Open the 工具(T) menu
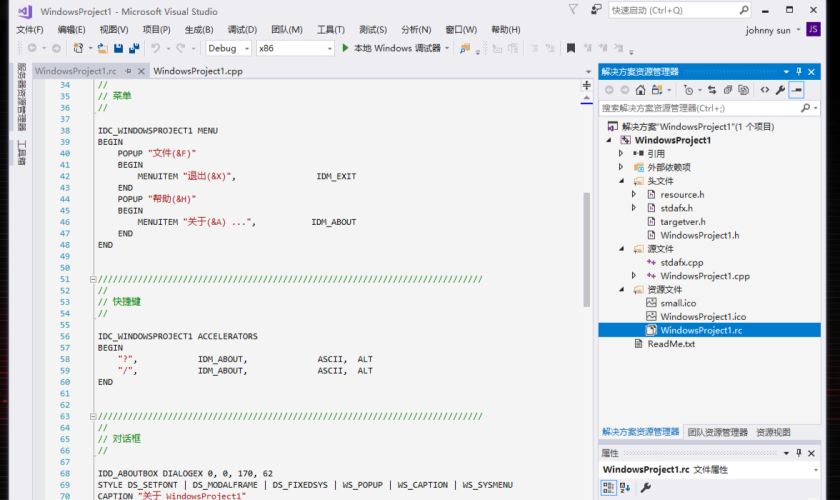Viewport: 840px width, 500px height. pos(331,29)
